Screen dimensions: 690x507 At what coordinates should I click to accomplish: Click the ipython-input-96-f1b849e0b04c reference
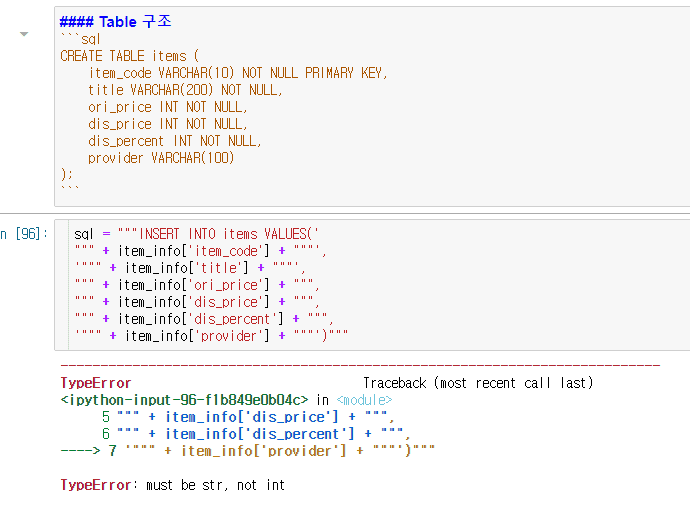[x=184, y=400]
